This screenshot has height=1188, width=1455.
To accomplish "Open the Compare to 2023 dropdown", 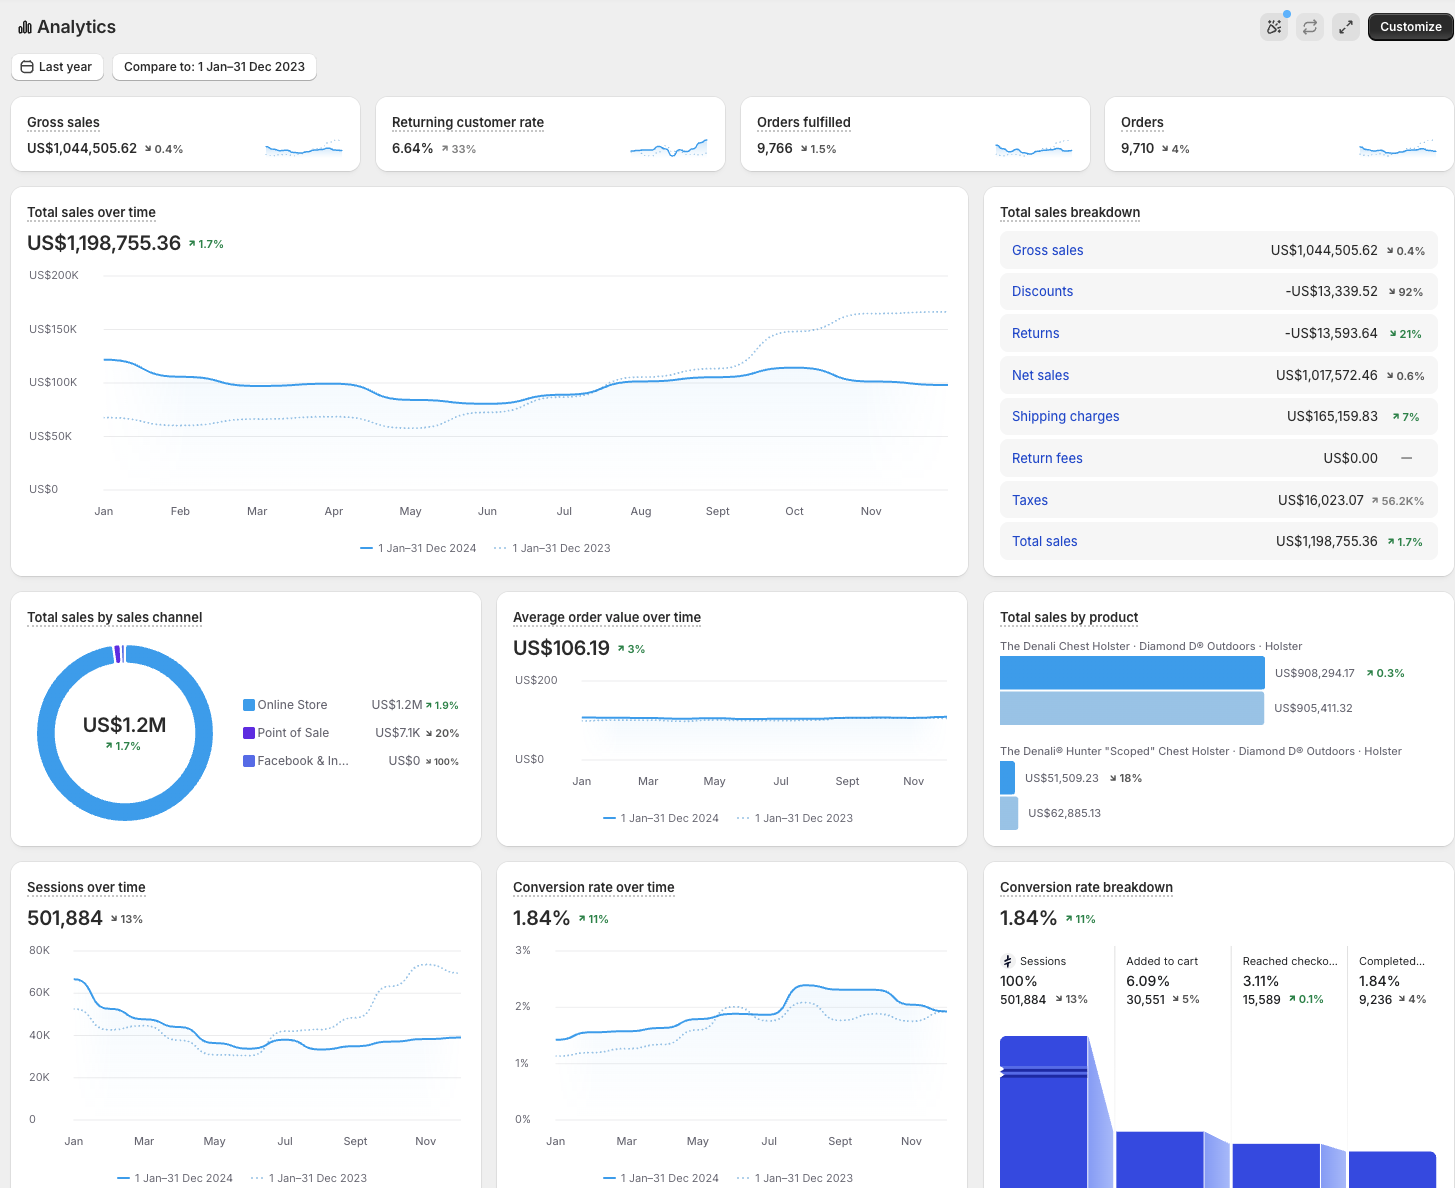I will 214,67.
